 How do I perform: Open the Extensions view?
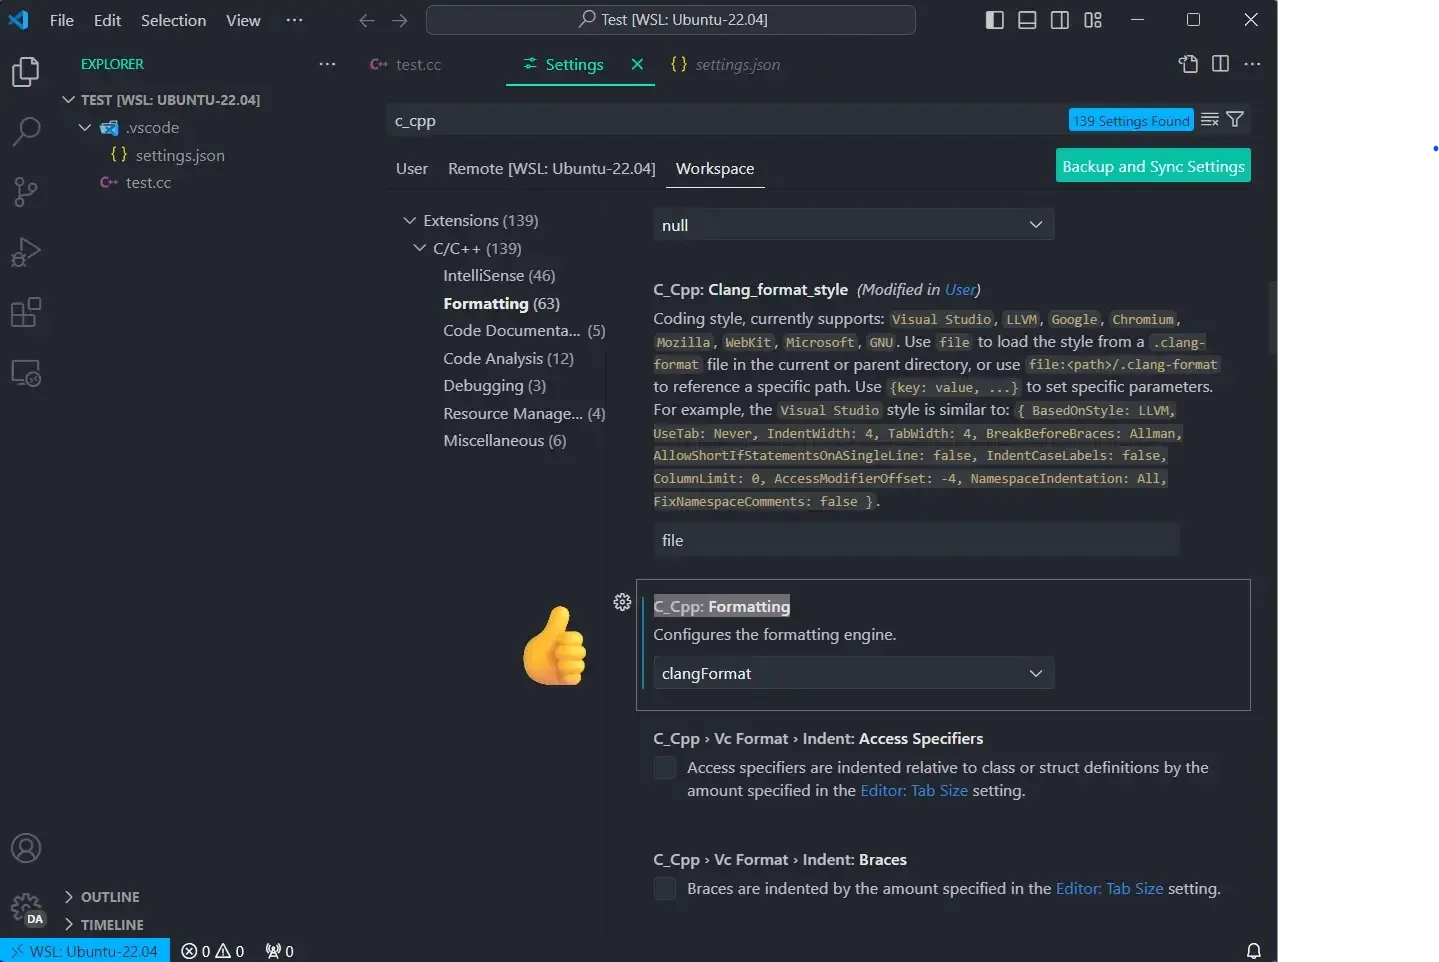tap(26, 313)
